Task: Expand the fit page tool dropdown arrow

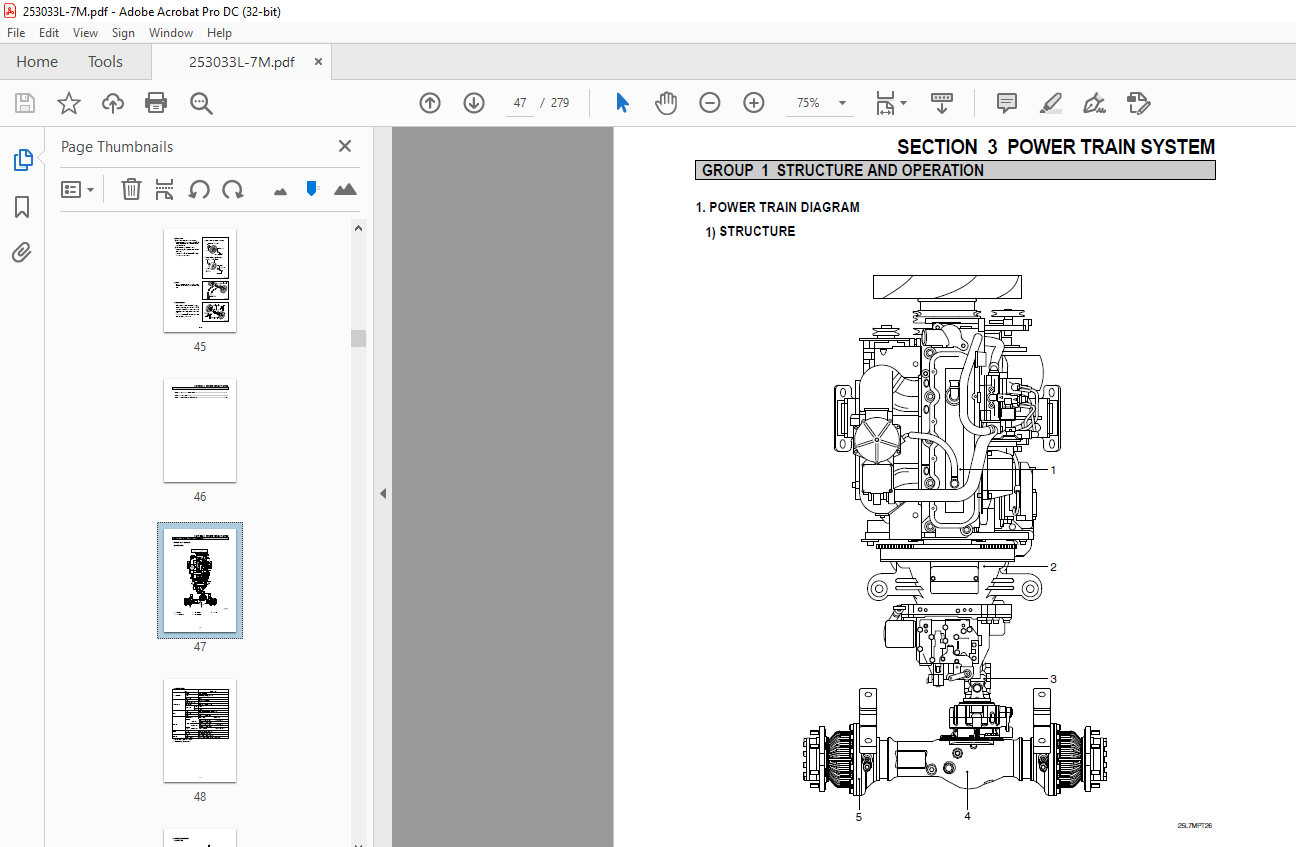Action: point(904,103)
